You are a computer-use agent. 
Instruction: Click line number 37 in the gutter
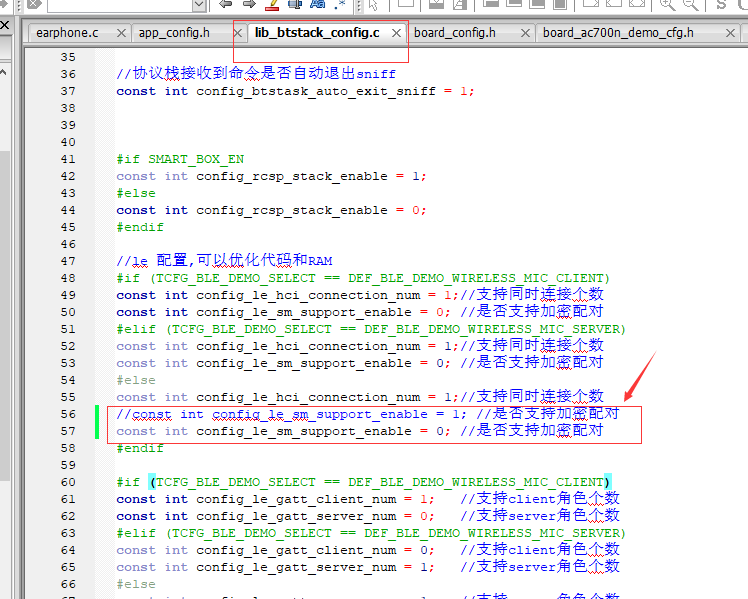coord(68,91)
